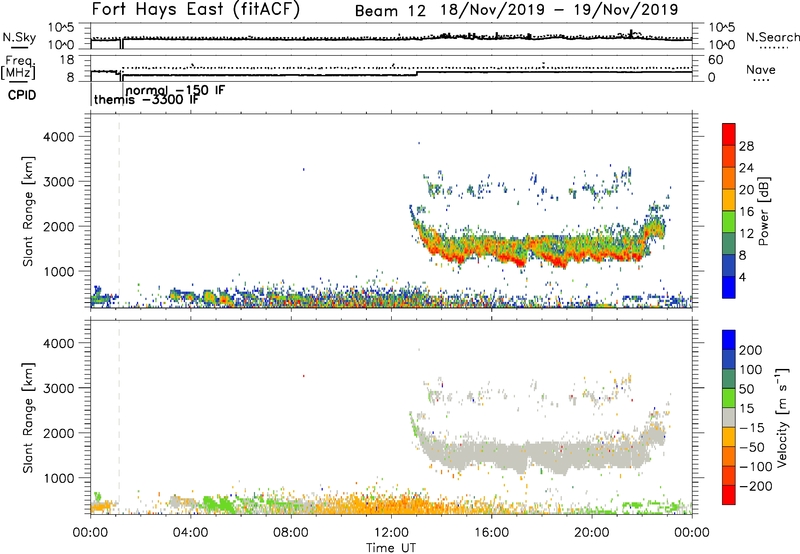The height and width of the screenshot is (554, 800).
Task: Click the dotted line sample under 'N.Search'
Action: pos(773,48)
